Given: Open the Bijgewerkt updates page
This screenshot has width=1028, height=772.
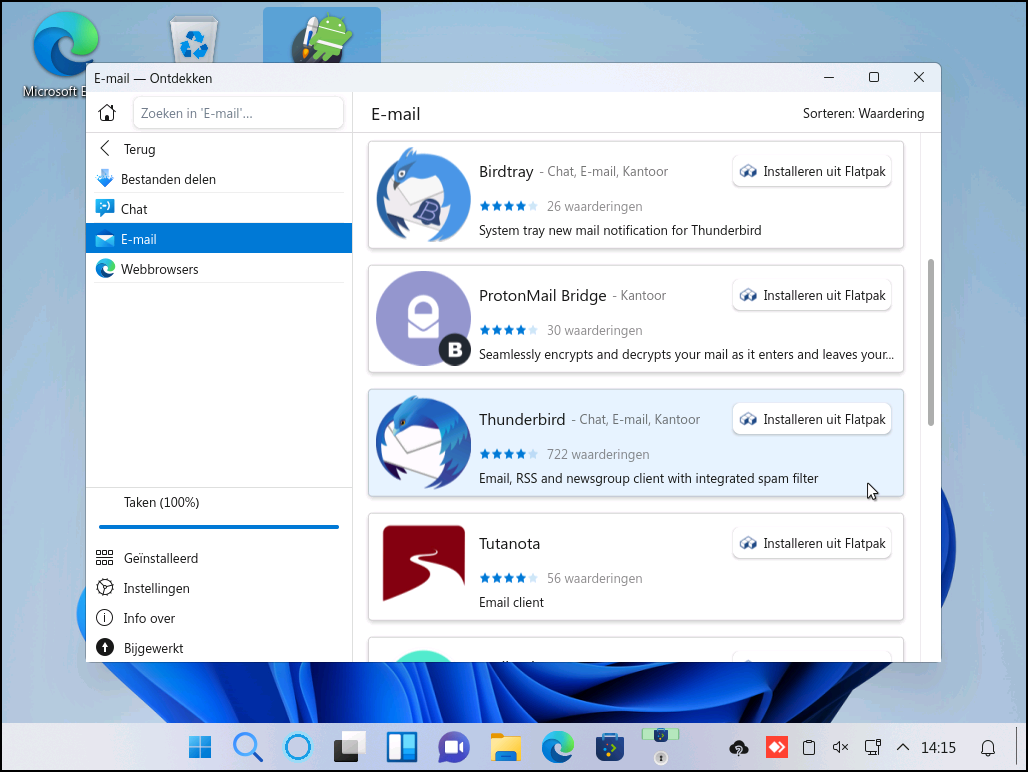Looking at the screenshot, I should click(219, 648).
